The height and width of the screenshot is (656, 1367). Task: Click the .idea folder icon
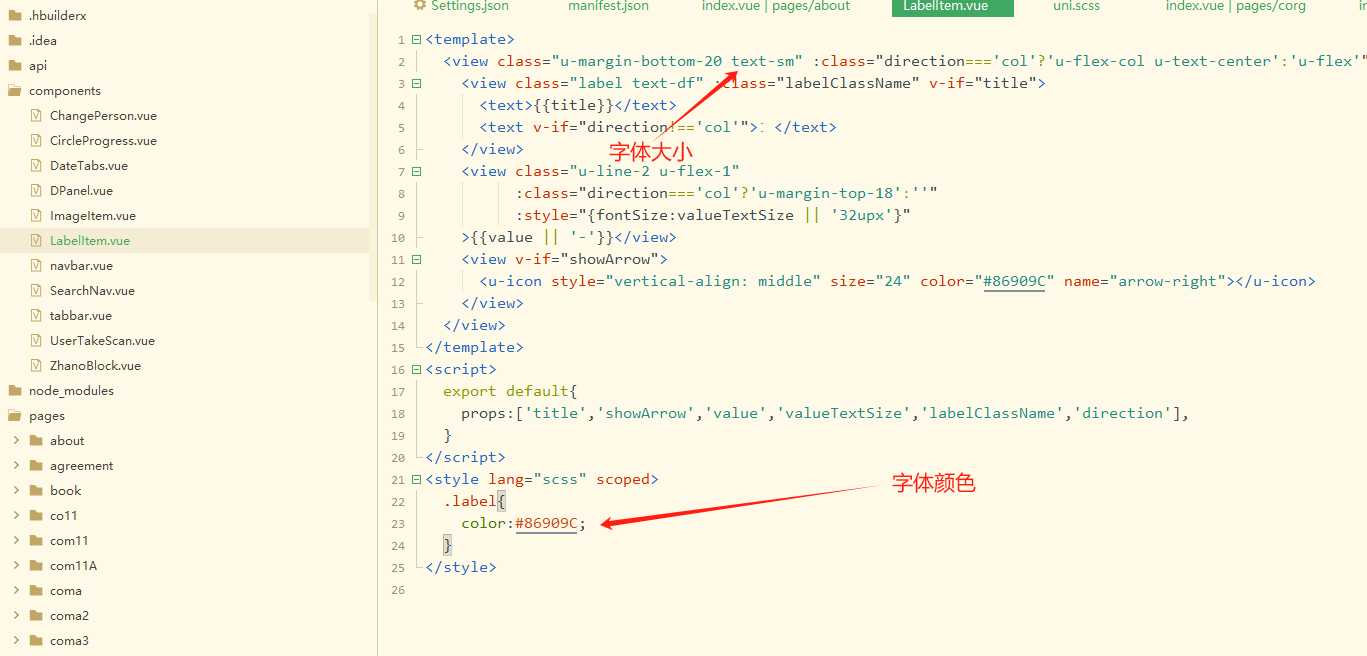coord(14,40)
